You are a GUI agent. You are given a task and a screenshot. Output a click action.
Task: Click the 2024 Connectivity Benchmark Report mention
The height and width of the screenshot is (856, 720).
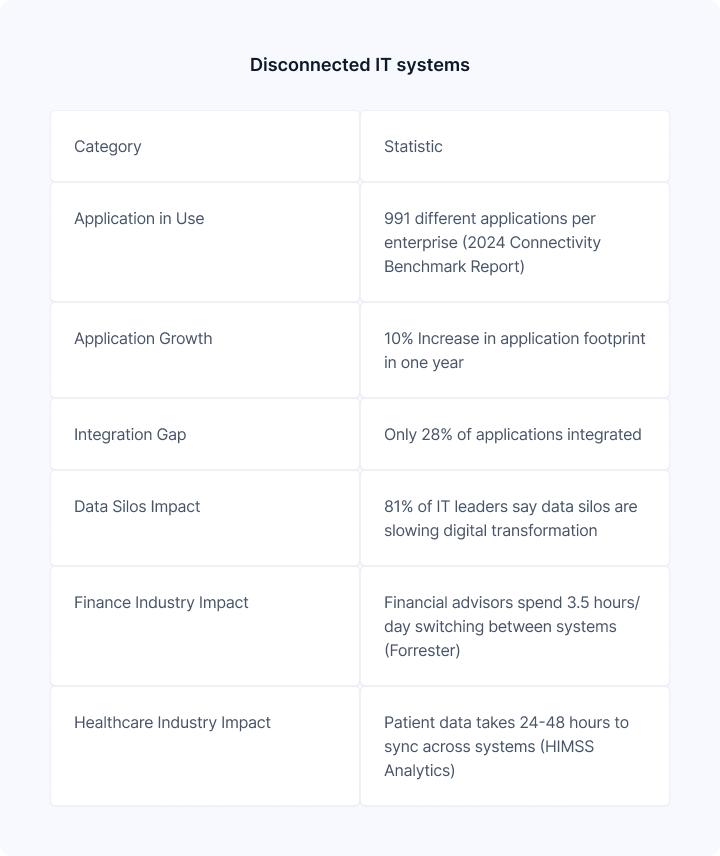click(492, 254)
